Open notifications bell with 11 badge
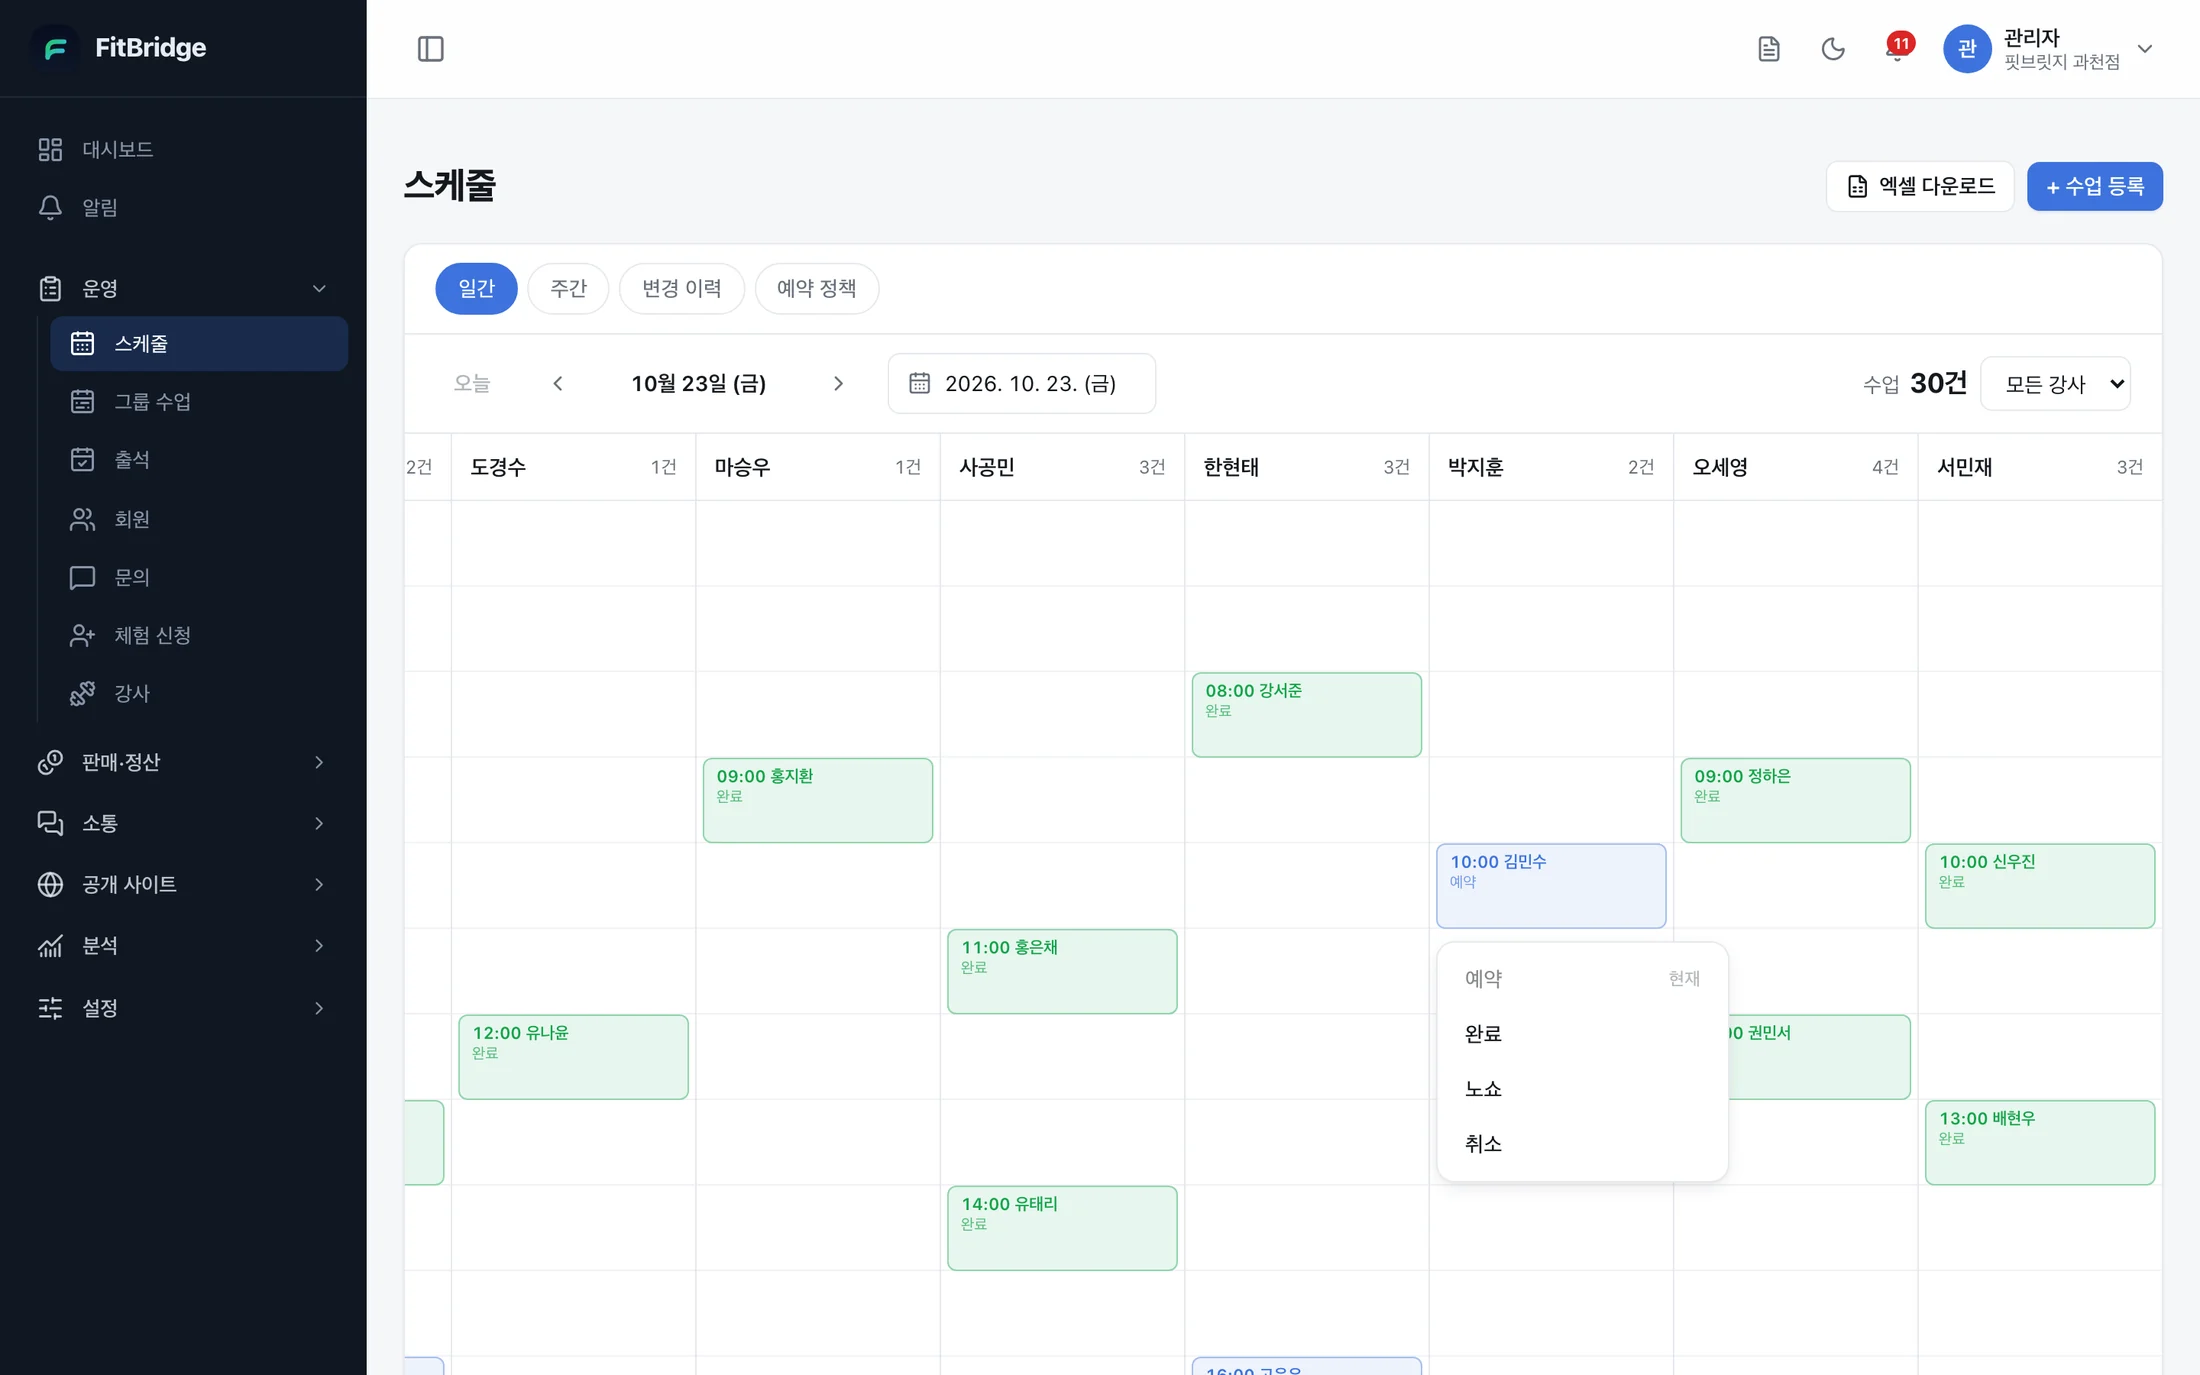Viewport: 2200px width, 1375px height. [x=1897, y=49]
